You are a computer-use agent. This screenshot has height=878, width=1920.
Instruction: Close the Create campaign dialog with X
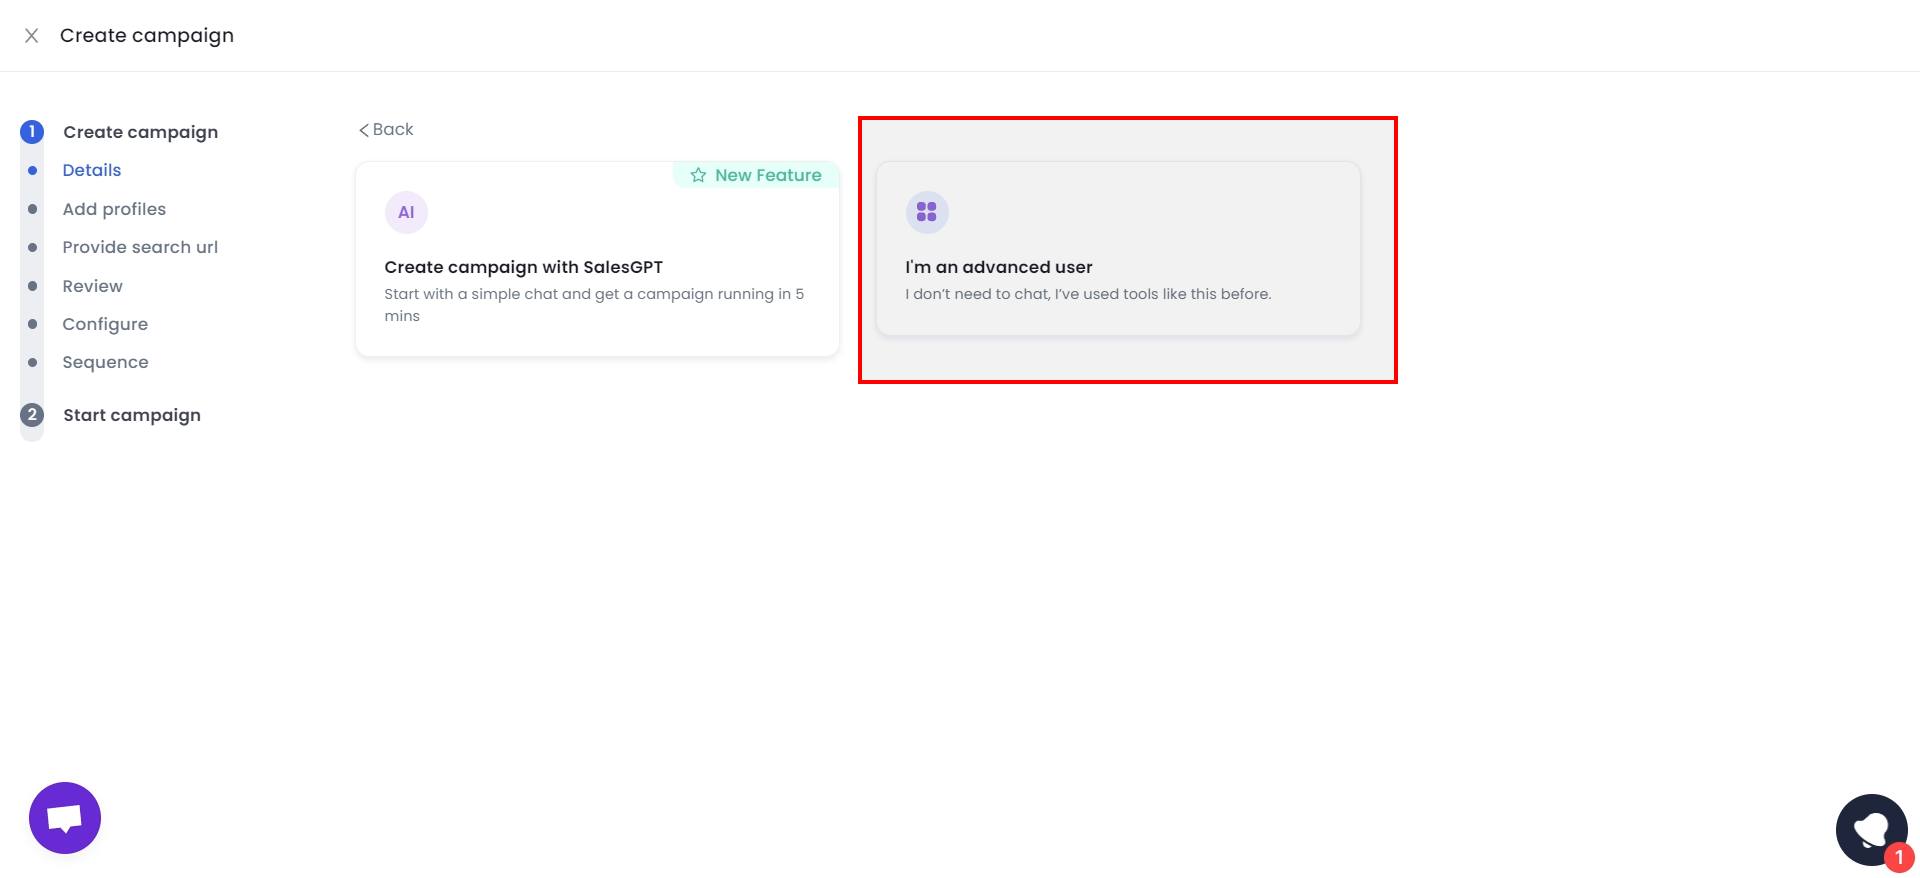[x=32, y=36]
